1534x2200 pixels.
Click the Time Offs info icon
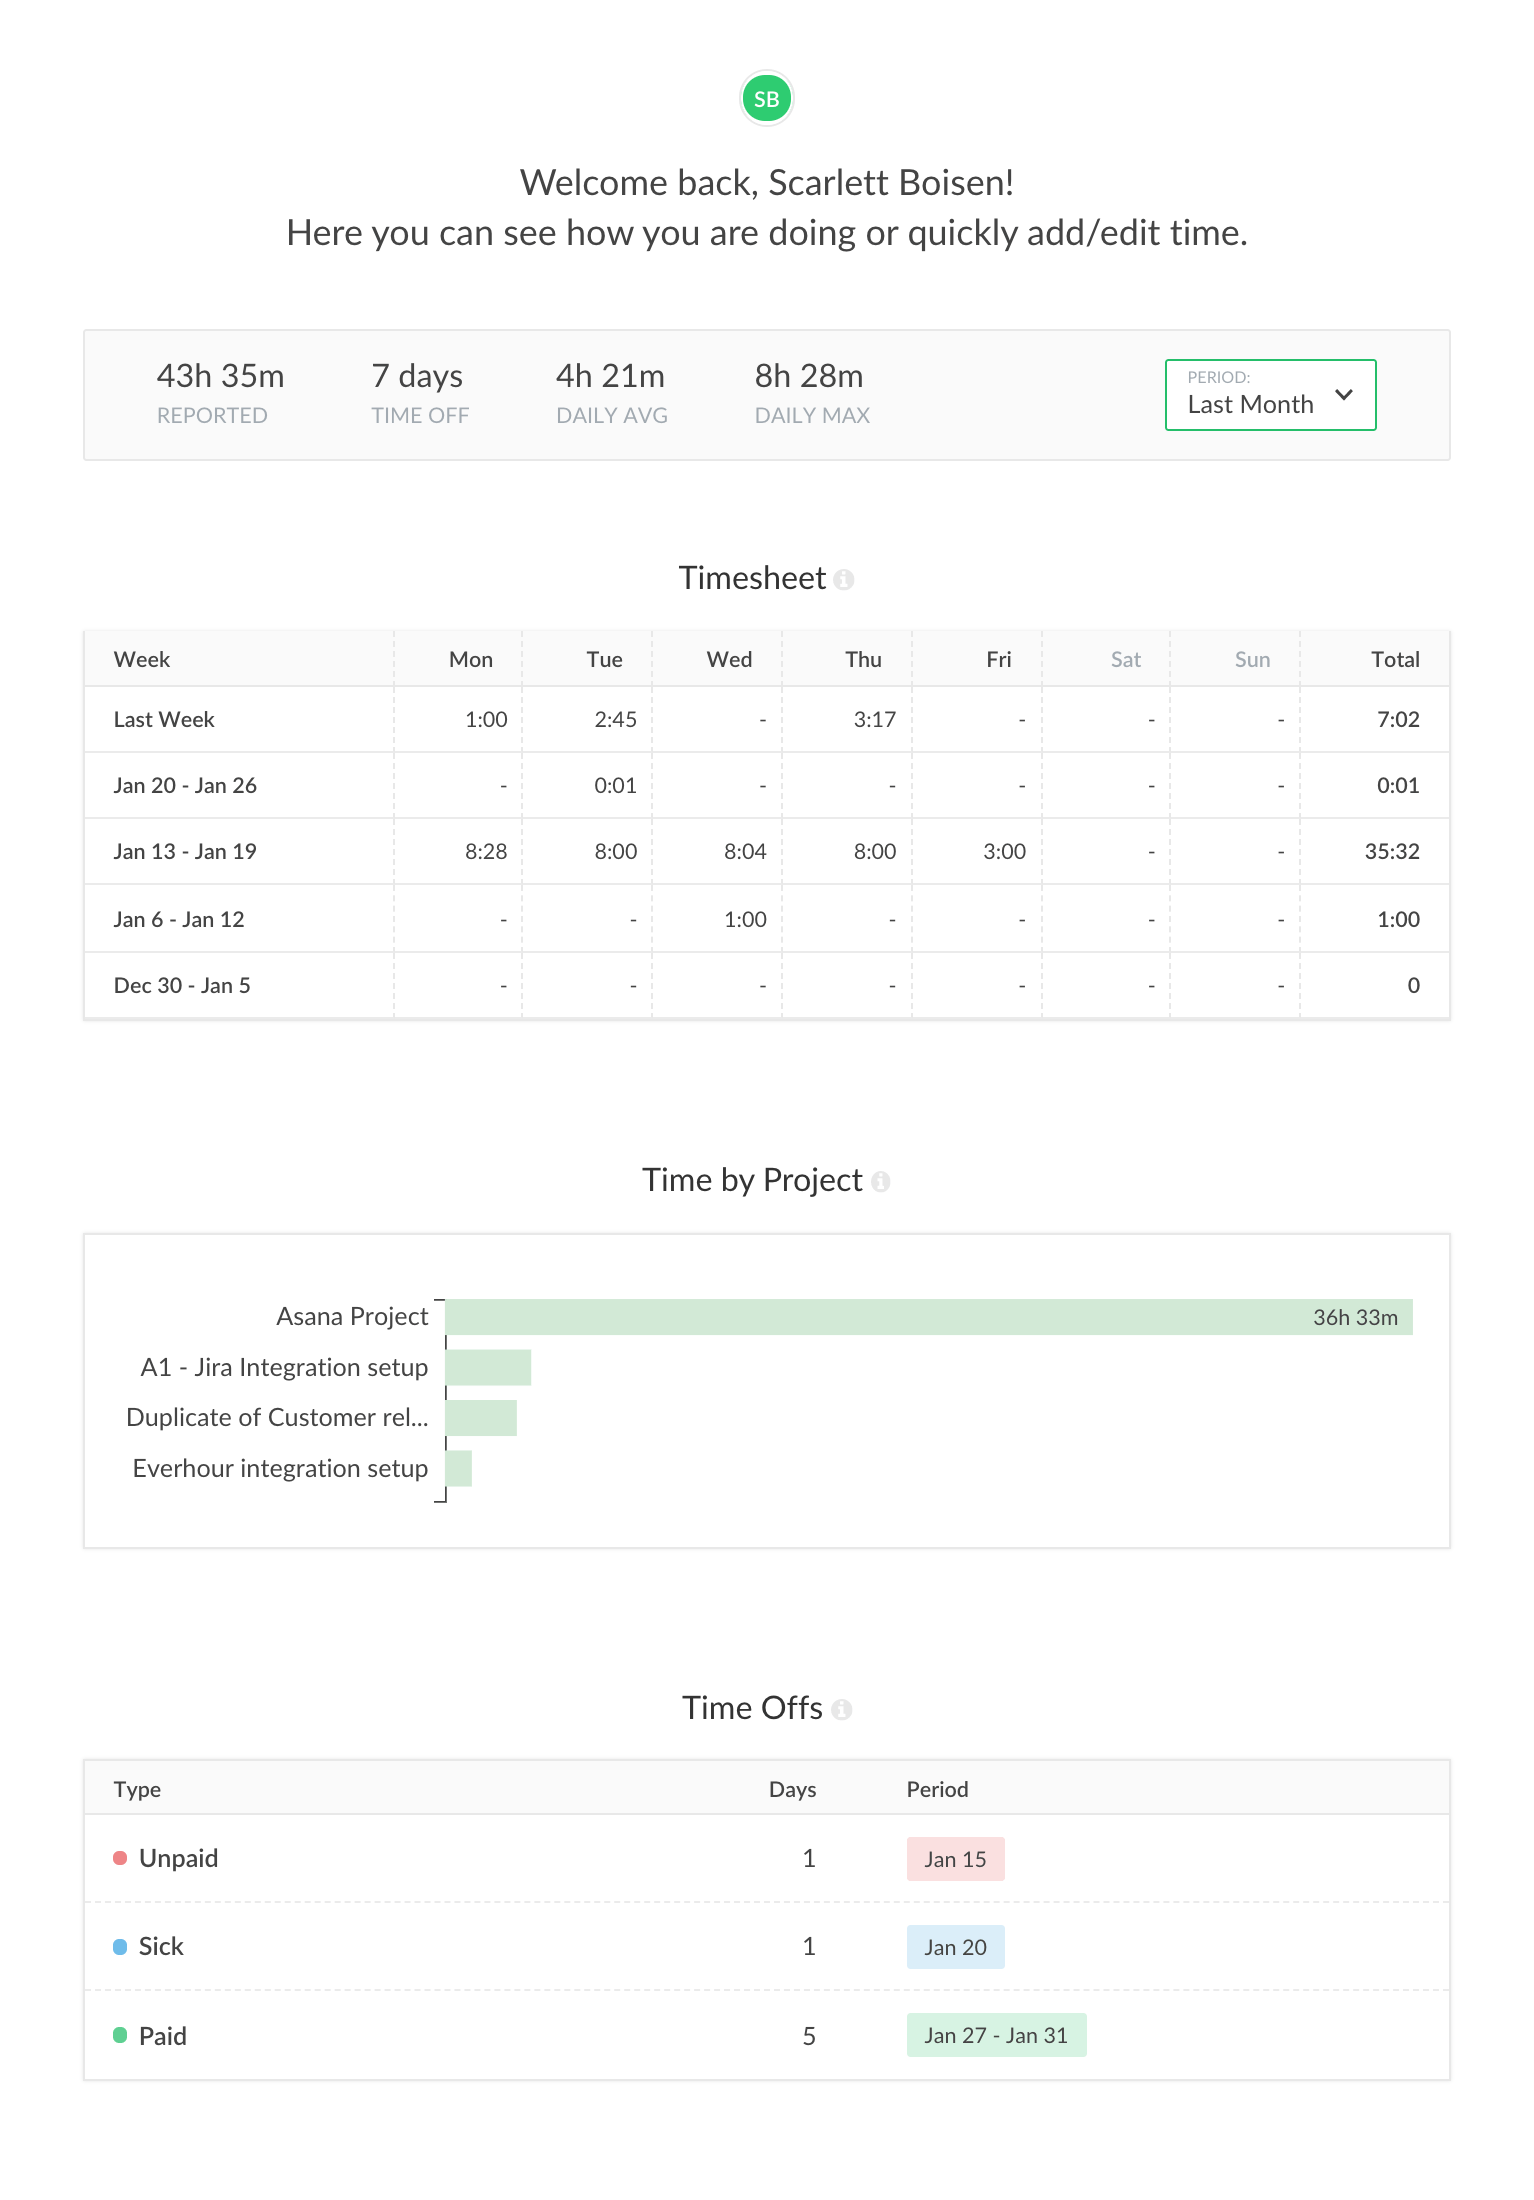[842, 1710]
